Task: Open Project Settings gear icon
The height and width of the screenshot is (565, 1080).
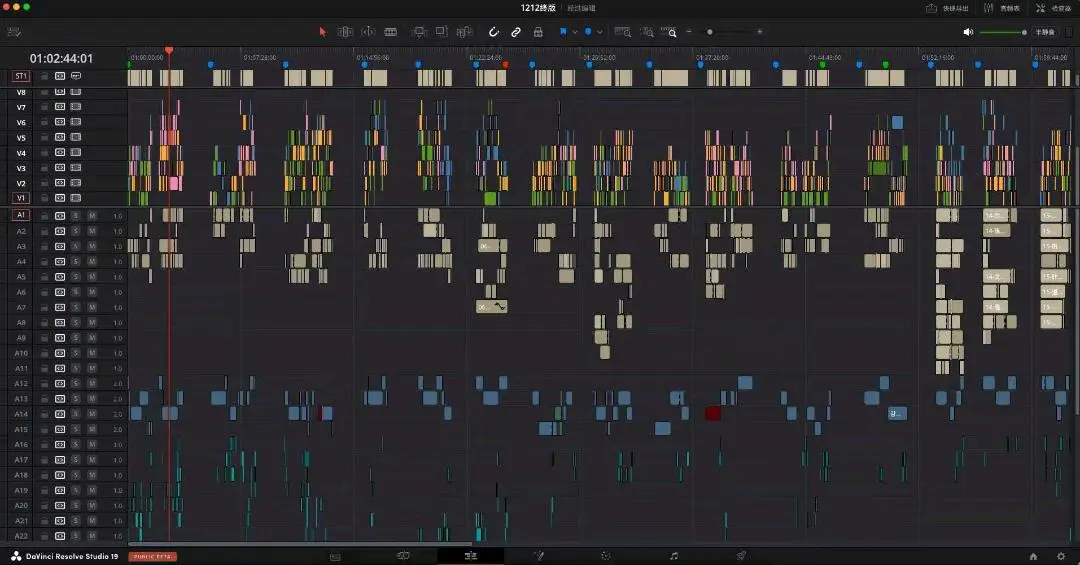Action: [x=1061, y=556]
